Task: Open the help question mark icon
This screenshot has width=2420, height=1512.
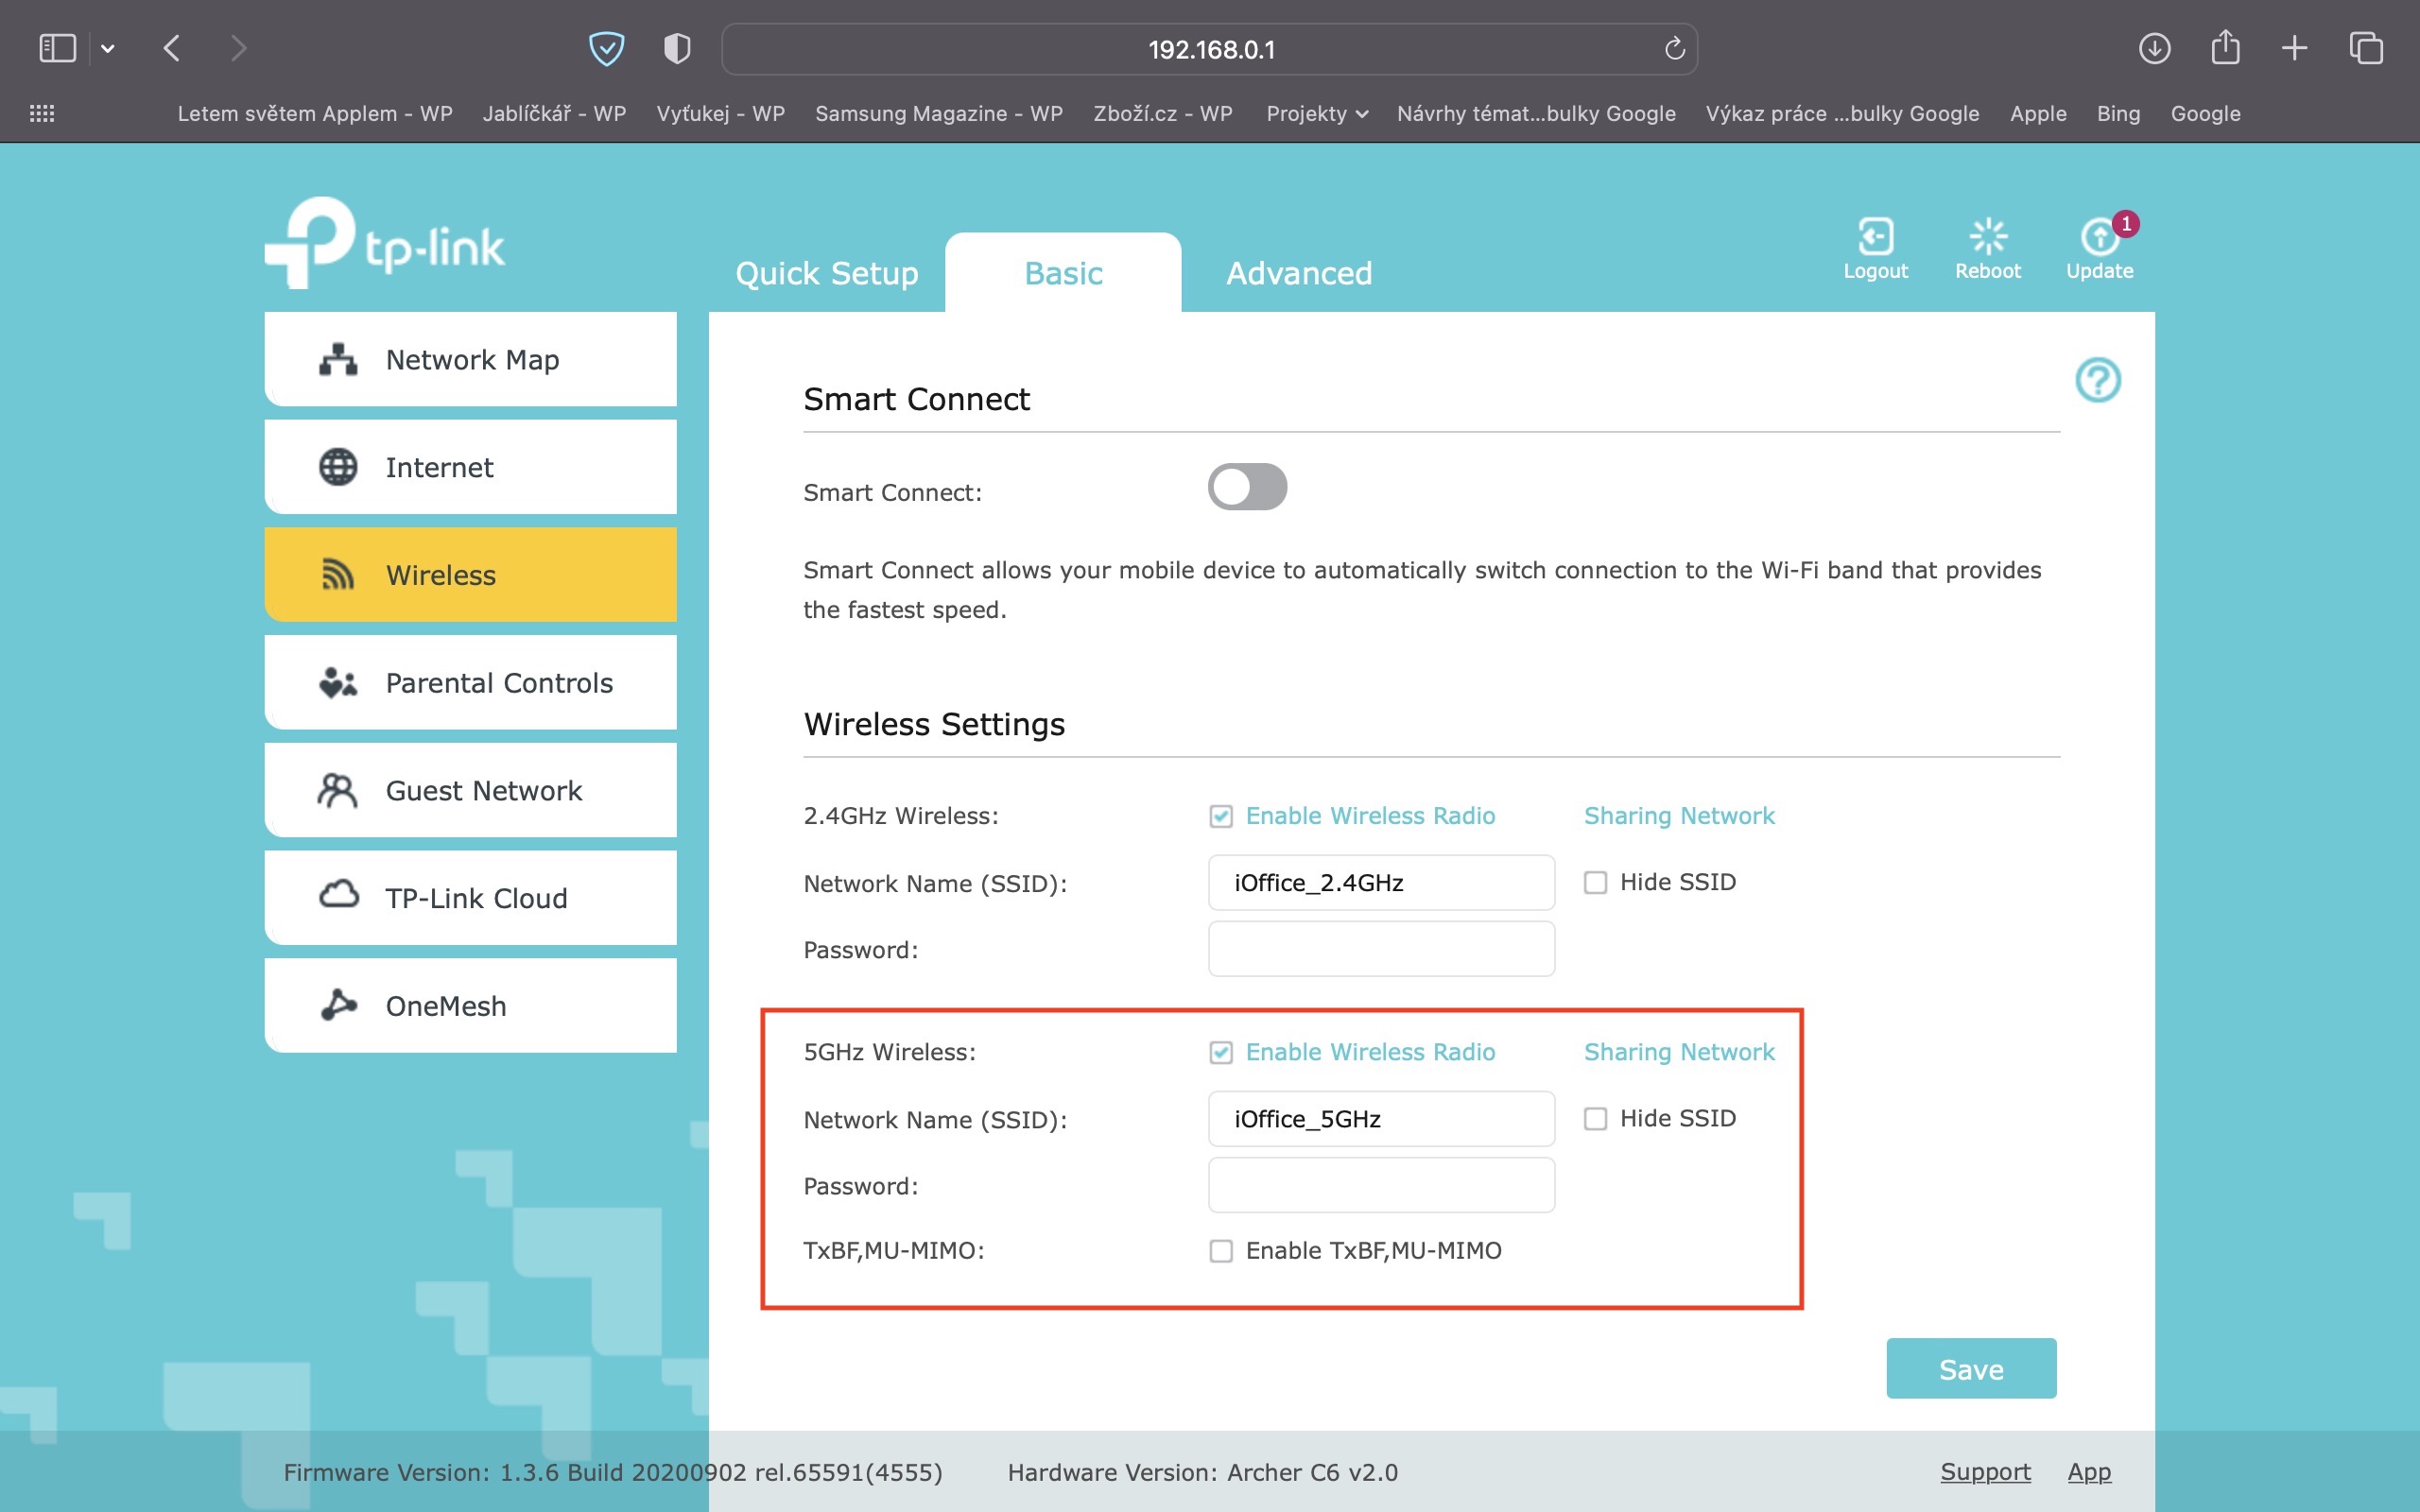Action: [x=2097, y=380]
